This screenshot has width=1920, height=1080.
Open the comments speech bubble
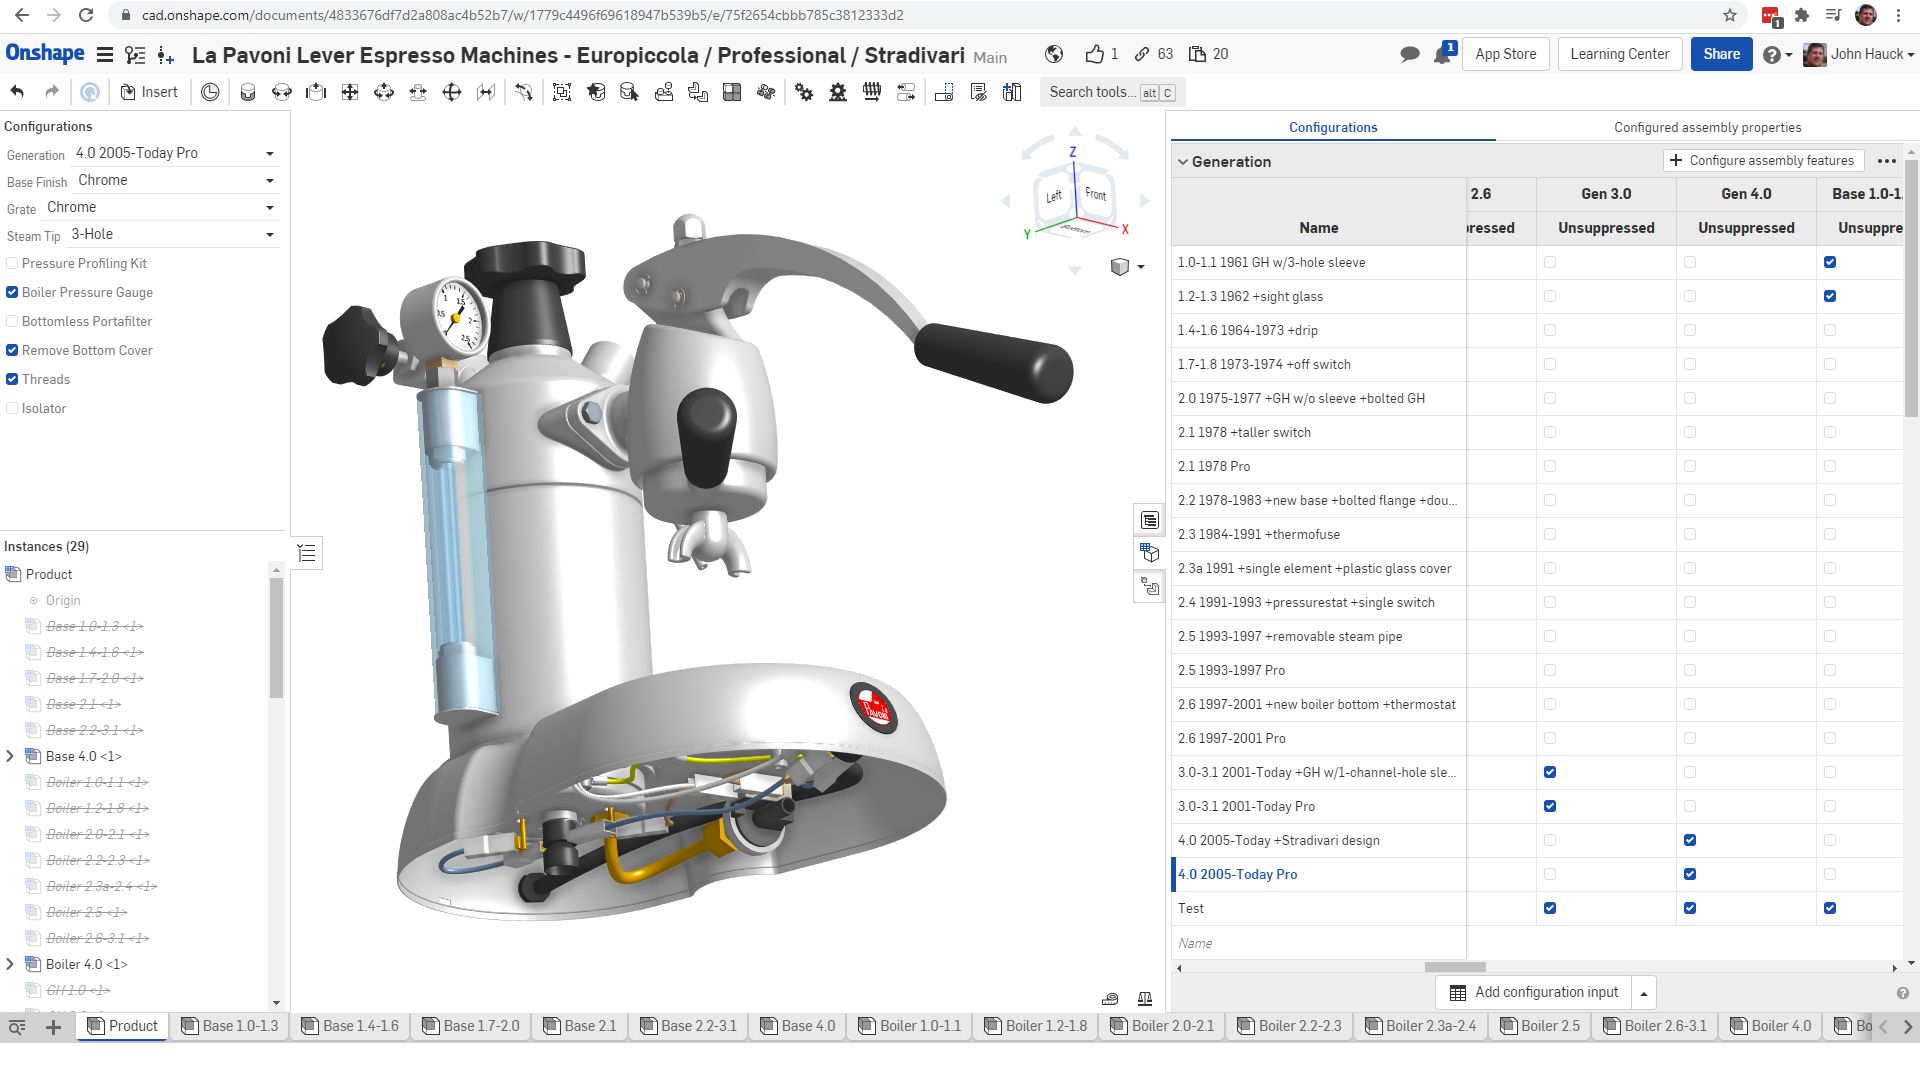1410,54
